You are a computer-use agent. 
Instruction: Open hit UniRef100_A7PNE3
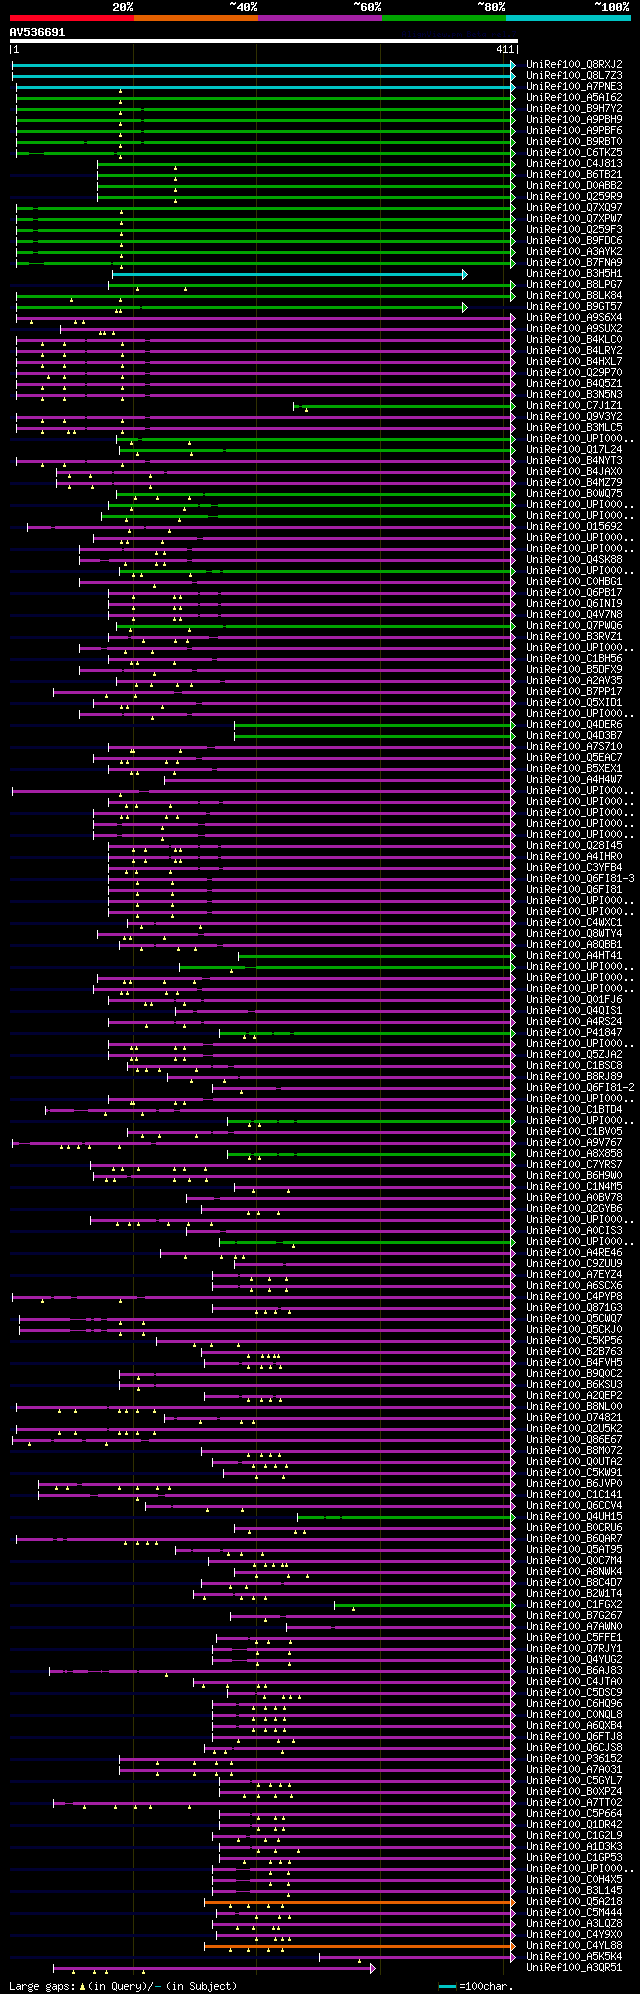pos(574,87)
